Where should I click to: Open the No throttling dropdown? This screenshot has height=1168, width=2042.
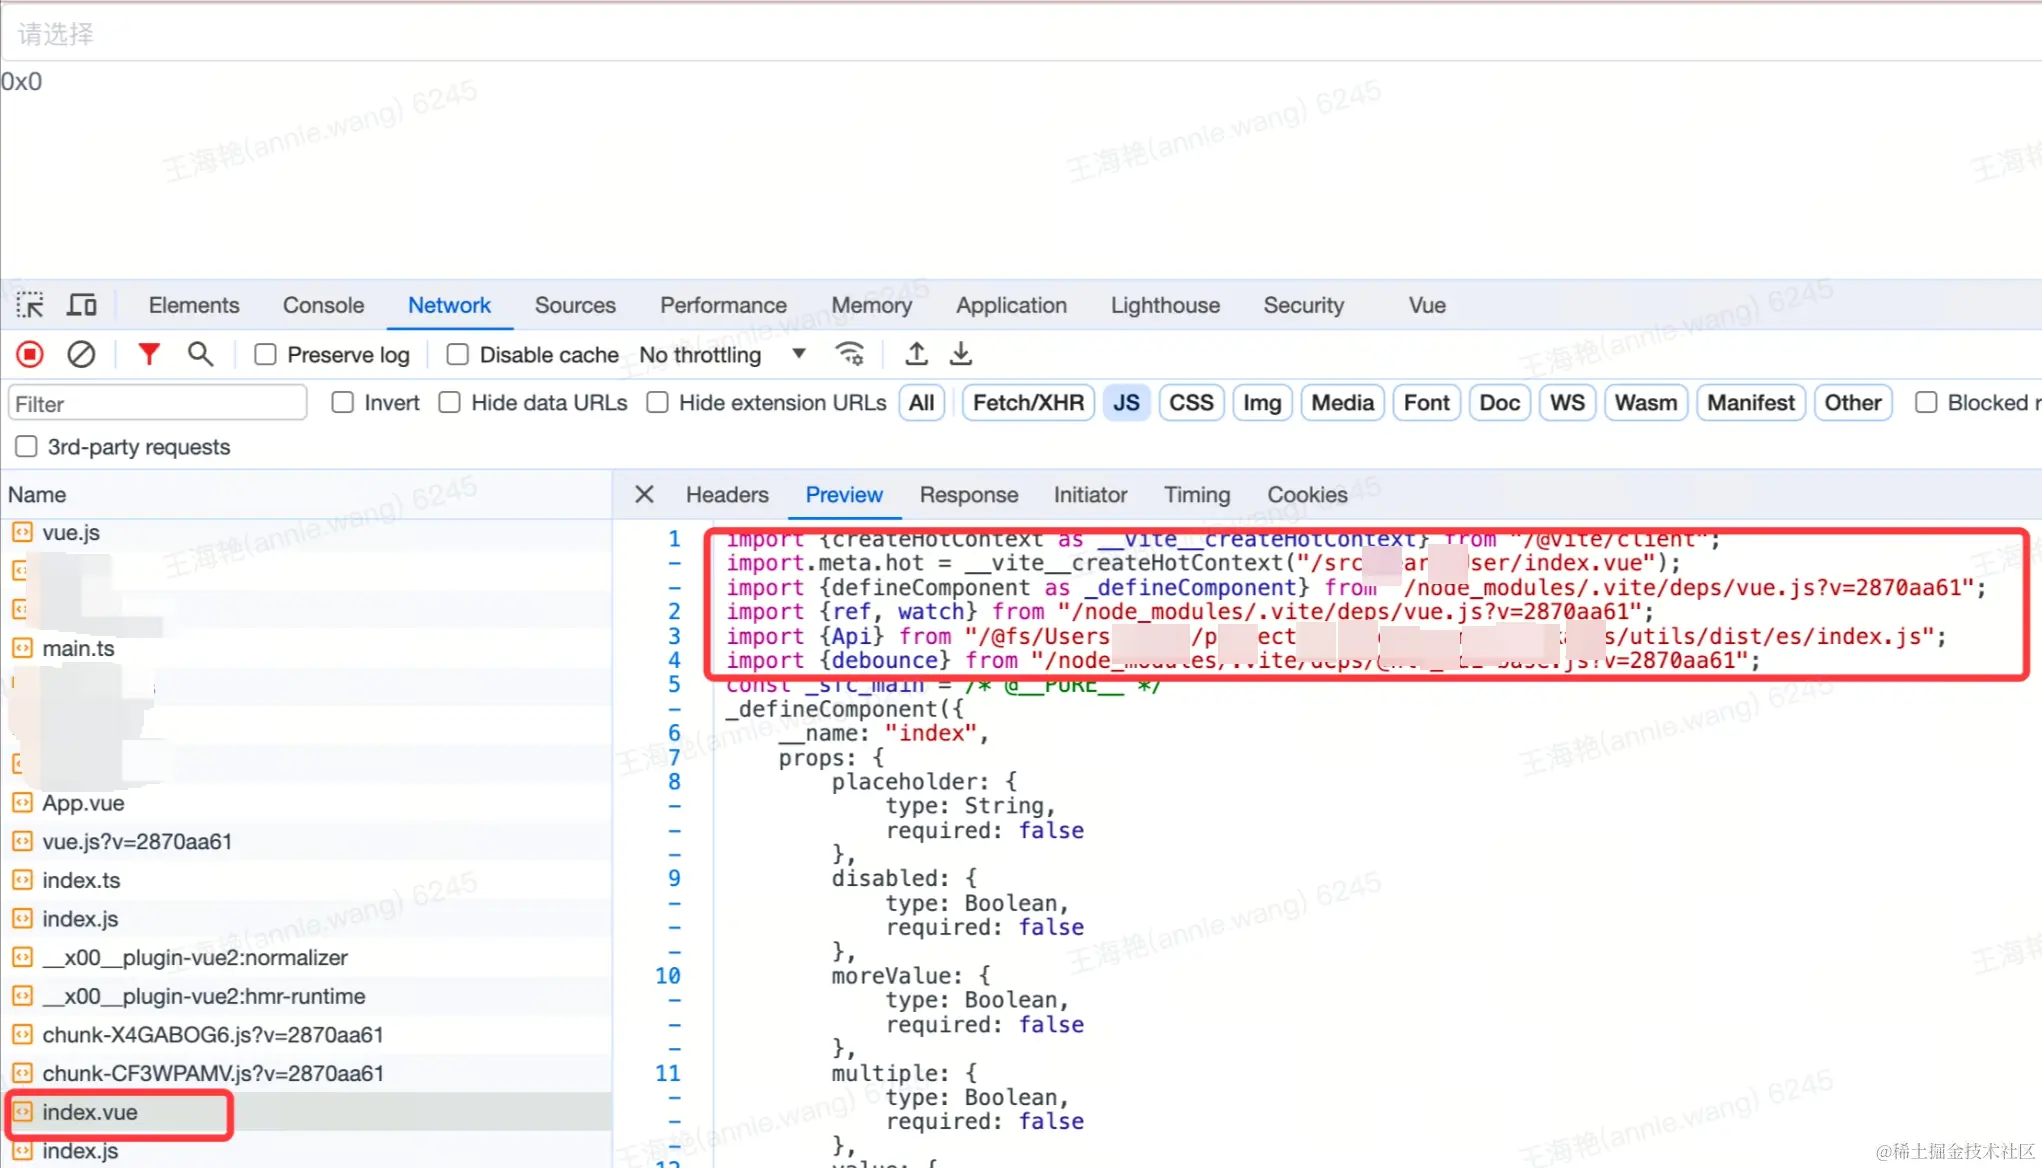point(722,355)
